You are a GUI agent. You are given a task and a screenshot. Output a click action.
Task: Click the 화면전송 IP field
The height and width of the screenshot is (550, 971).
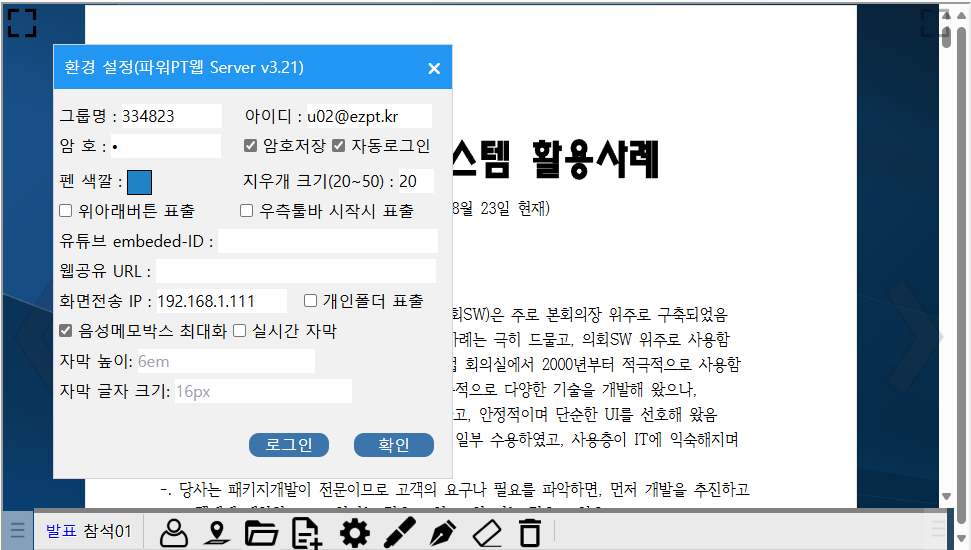pos(222,301)
